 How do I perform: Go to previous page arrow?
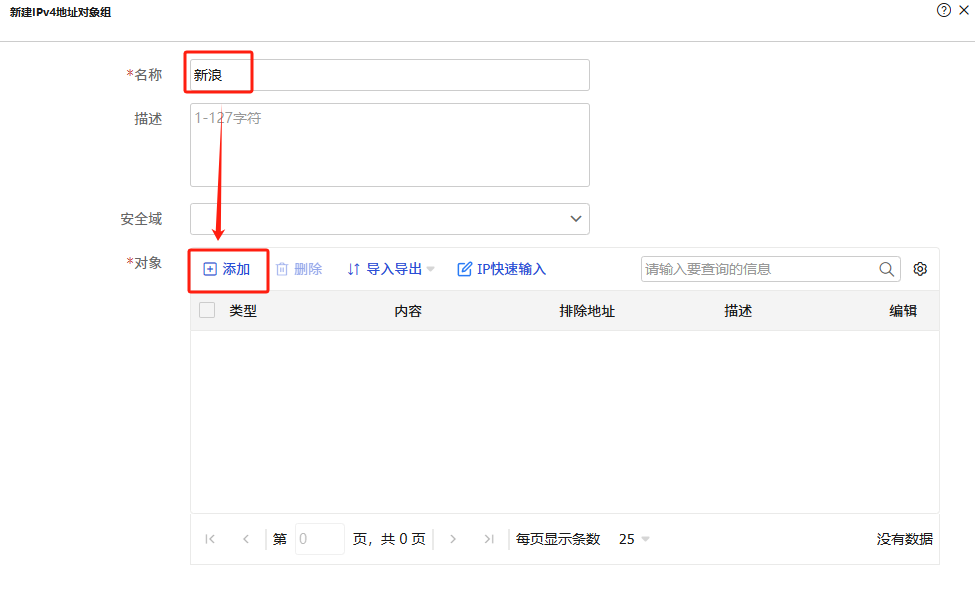pos(246,539)
